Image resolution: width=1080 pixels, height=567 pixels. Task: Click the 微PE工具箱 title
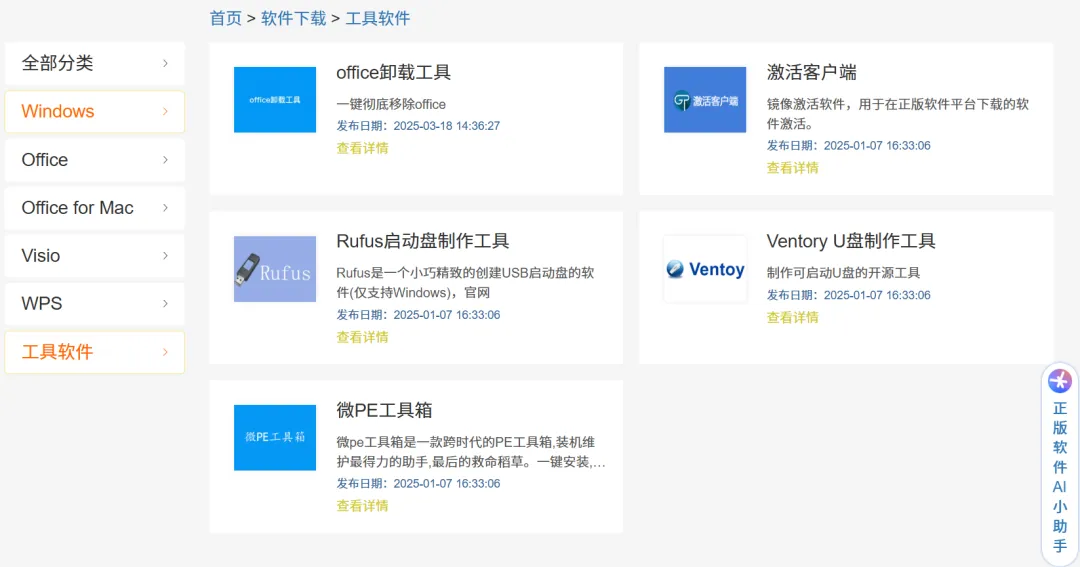click(384, 410)
